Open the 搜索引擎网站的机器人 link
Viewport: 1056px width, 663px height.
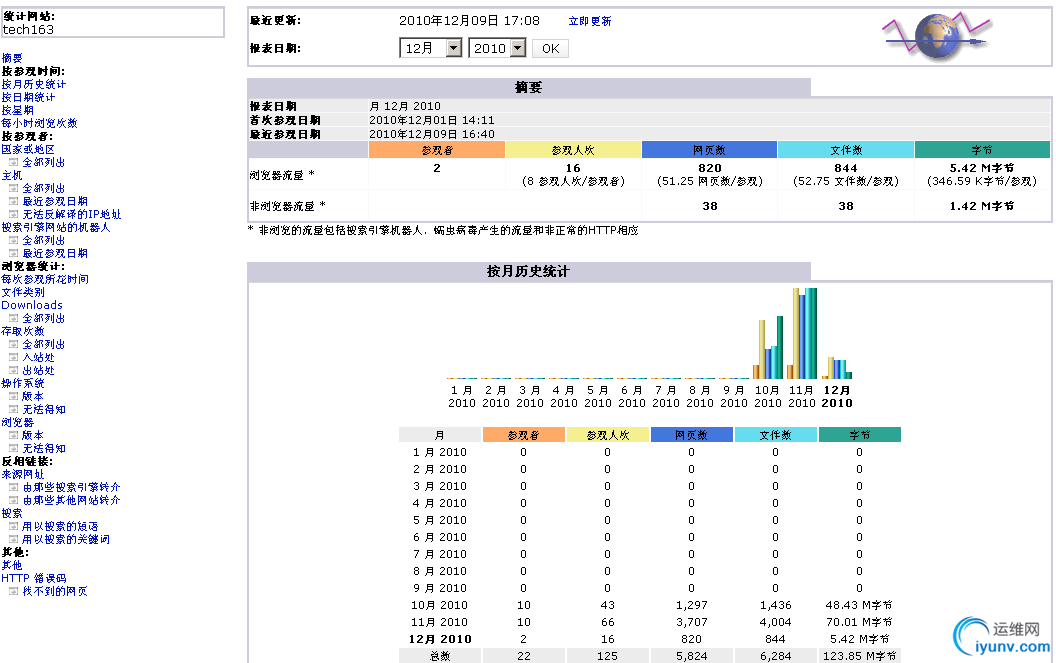tap(55, 228)
